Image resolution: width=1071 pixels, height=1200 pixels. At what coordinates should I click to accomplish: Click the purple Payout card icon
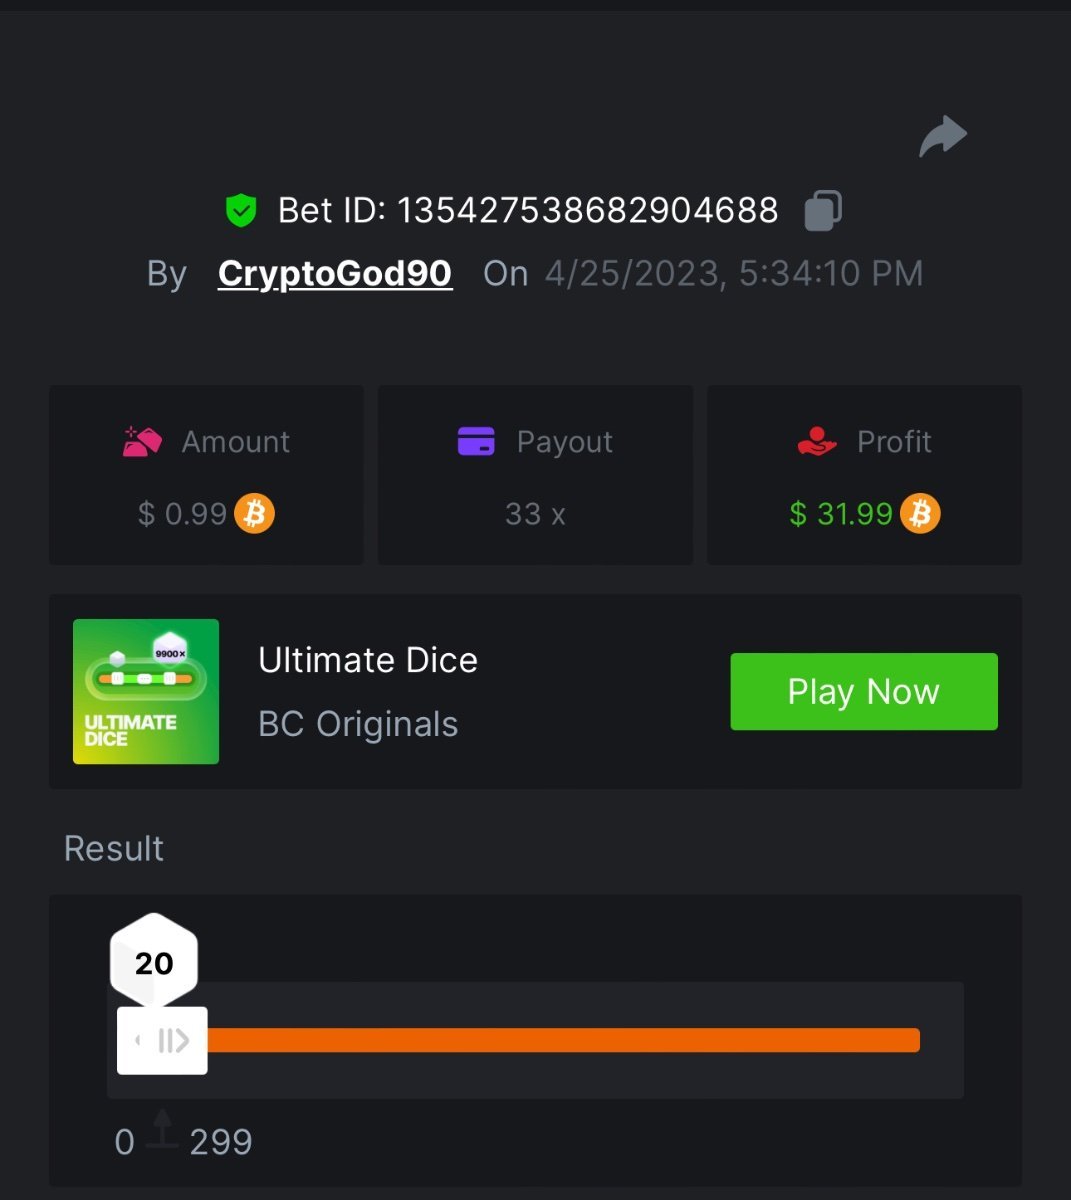click(x=476, y=441)
